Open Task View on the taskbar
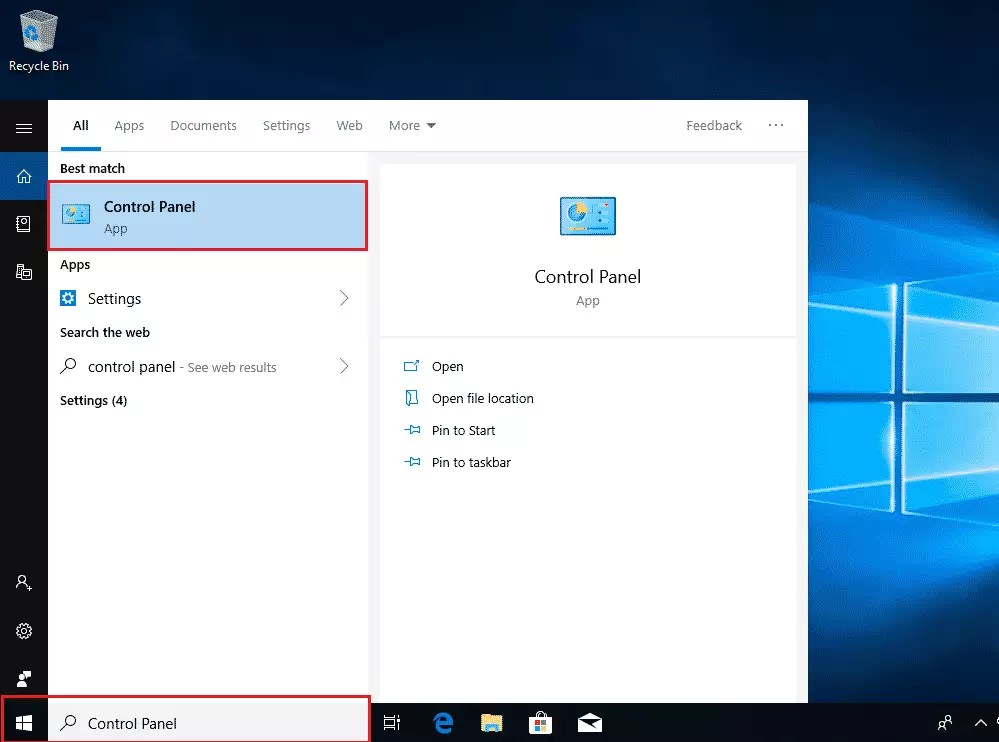 coord(392,722)
